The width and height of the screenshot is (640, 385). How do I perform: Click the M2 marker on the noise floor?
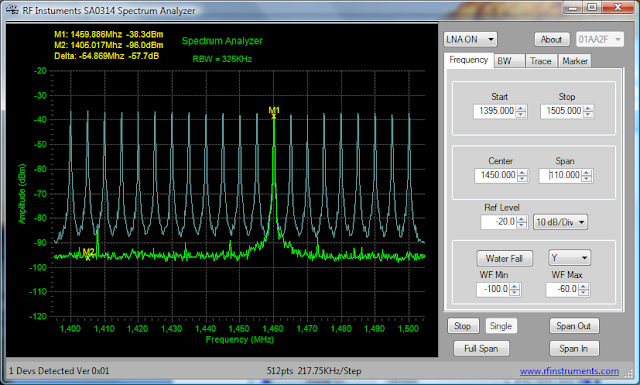tap(88, 254)
